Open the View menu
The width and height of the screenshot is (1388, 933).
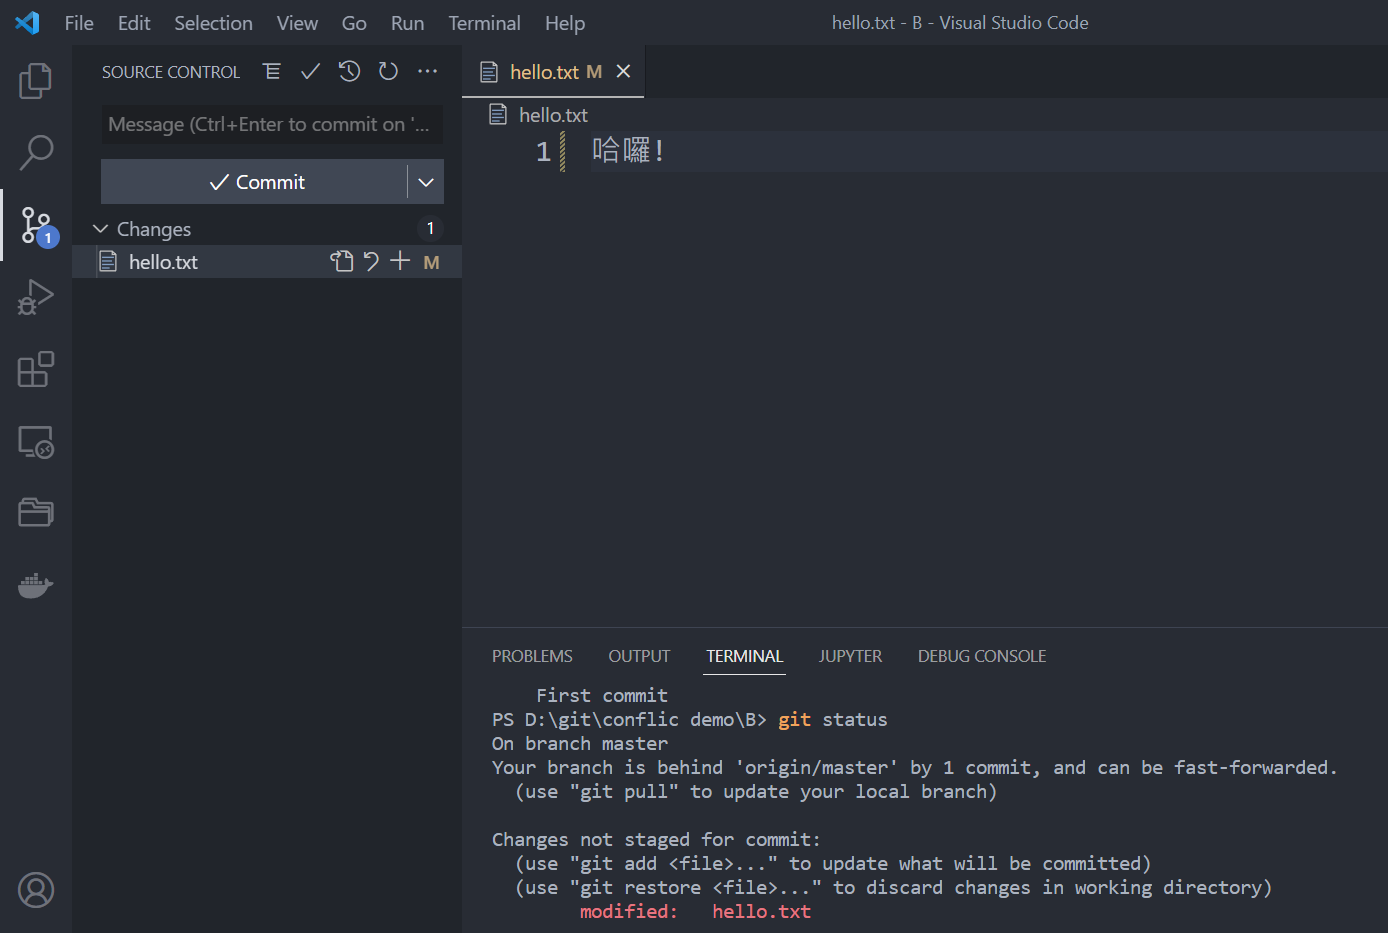(x=297, y=23)
